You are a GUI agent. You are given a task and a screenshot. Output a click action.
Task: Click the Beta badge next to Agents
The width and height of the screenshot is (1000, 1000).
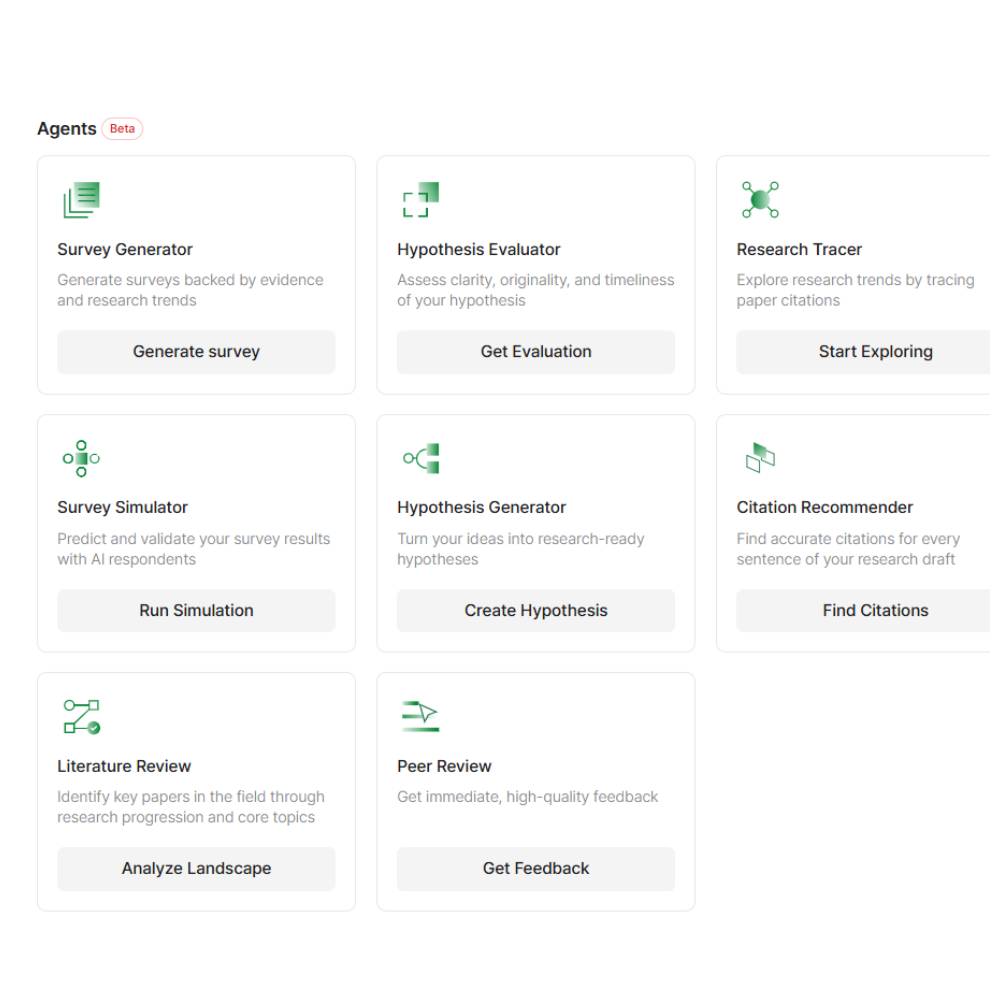coord(122,129)
